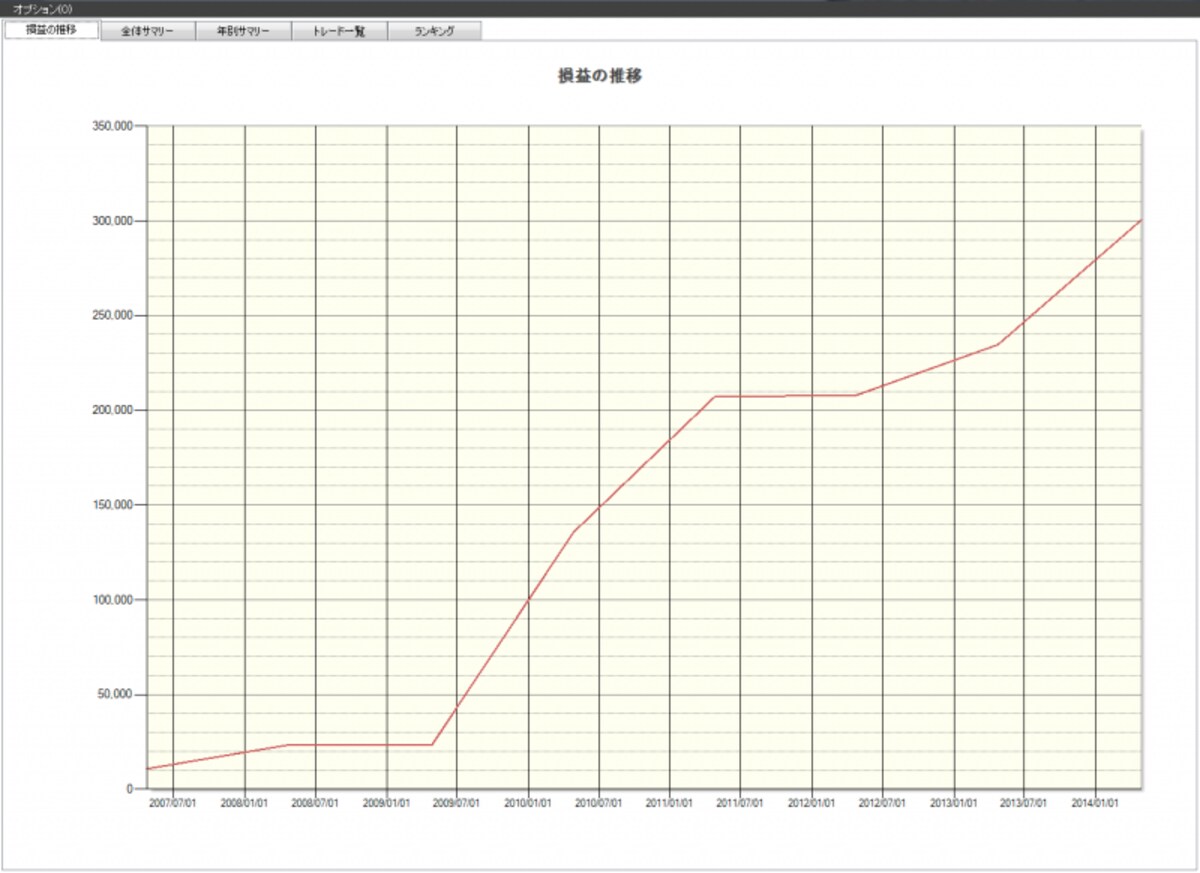
Task: Click the 50,000 y-axis label
Action: pos(114,694)
